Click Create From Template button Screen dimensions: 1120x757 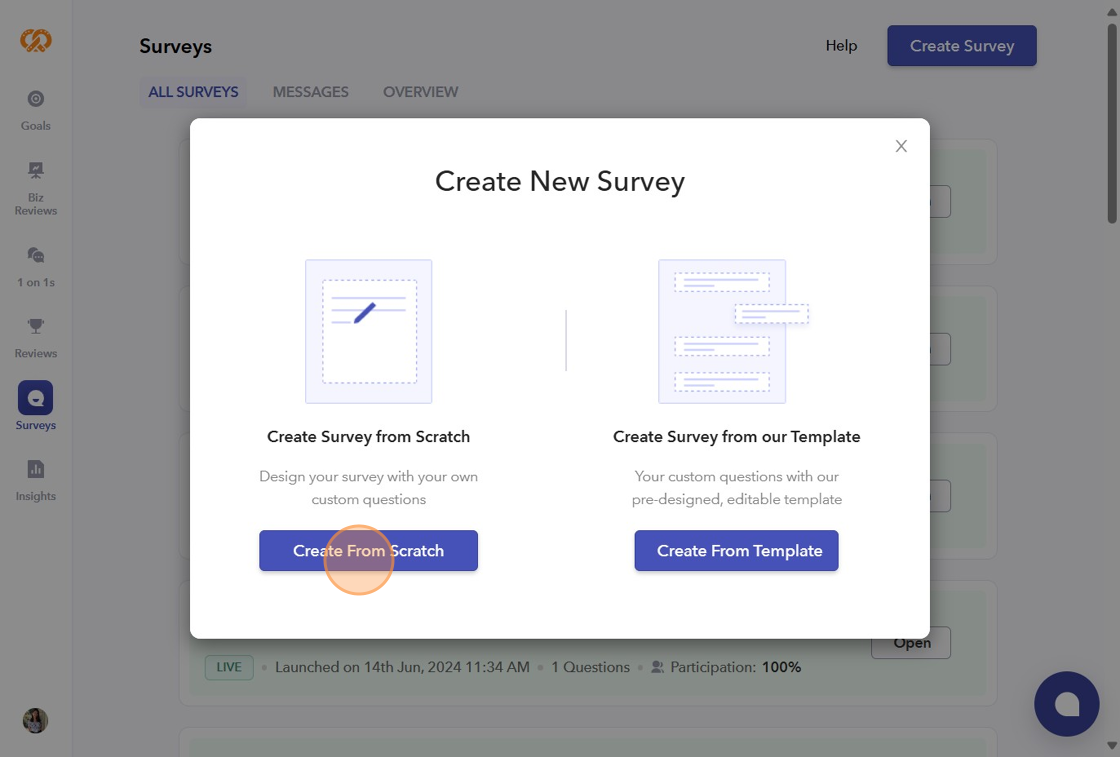[736, 551]
